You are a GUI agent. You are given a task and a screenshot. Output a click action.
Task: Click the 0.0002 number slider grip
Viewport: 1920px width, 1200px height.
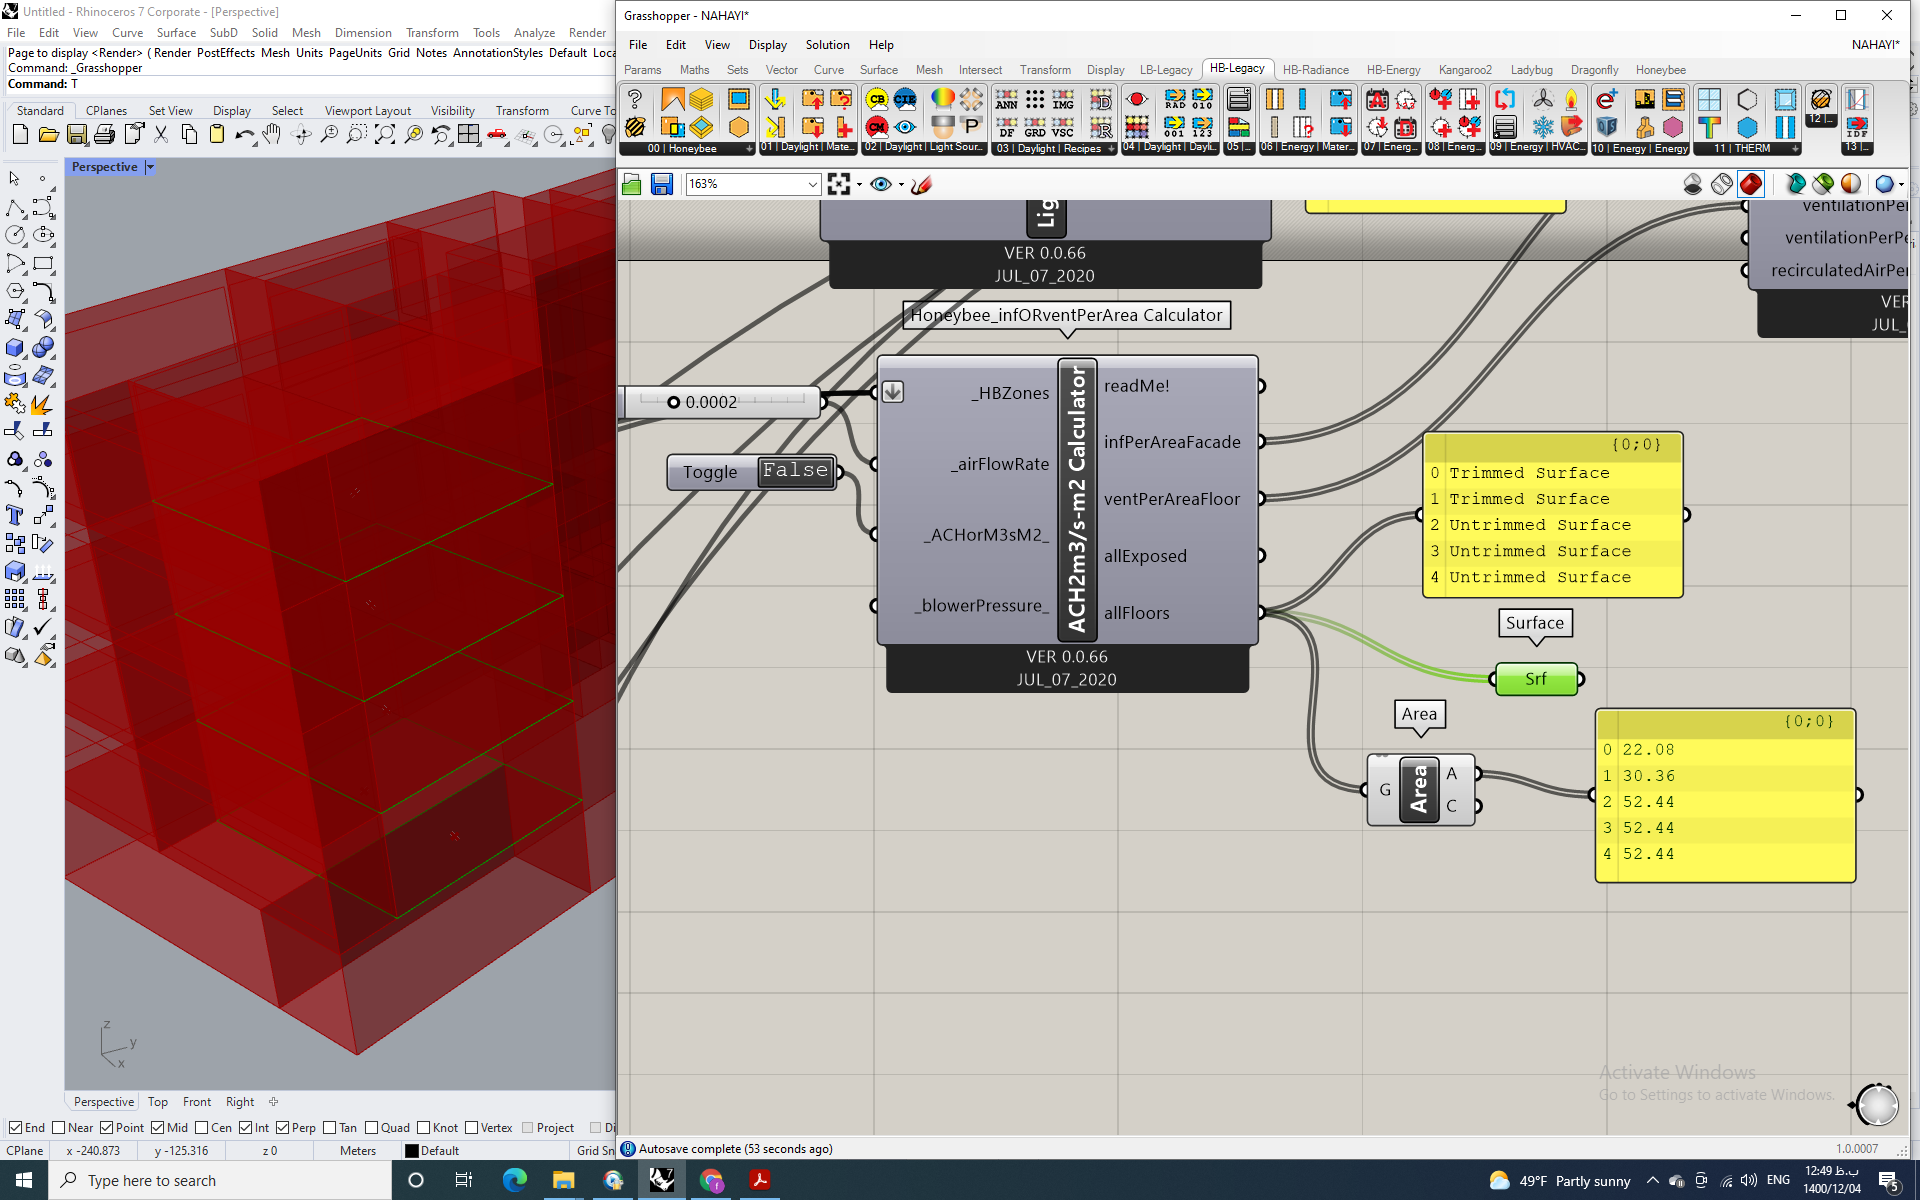673,402
